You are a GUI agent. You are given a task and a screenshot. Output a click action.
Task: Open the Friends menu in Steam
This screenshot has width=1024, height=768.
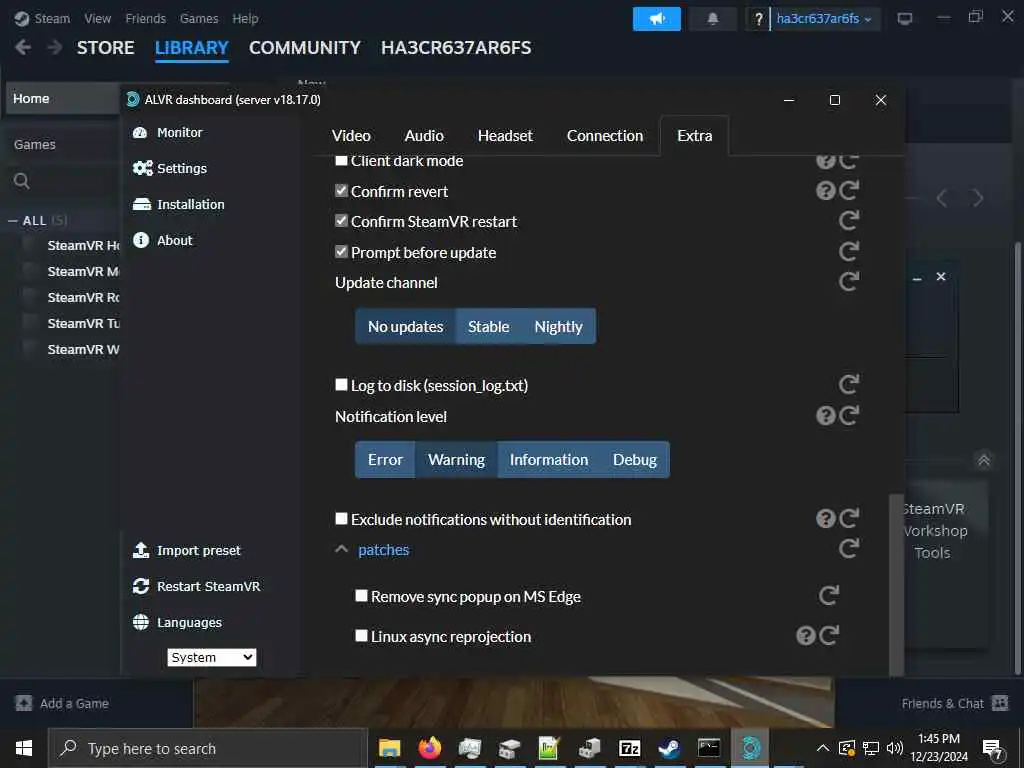pyautogui.click(x=145, y=18)
